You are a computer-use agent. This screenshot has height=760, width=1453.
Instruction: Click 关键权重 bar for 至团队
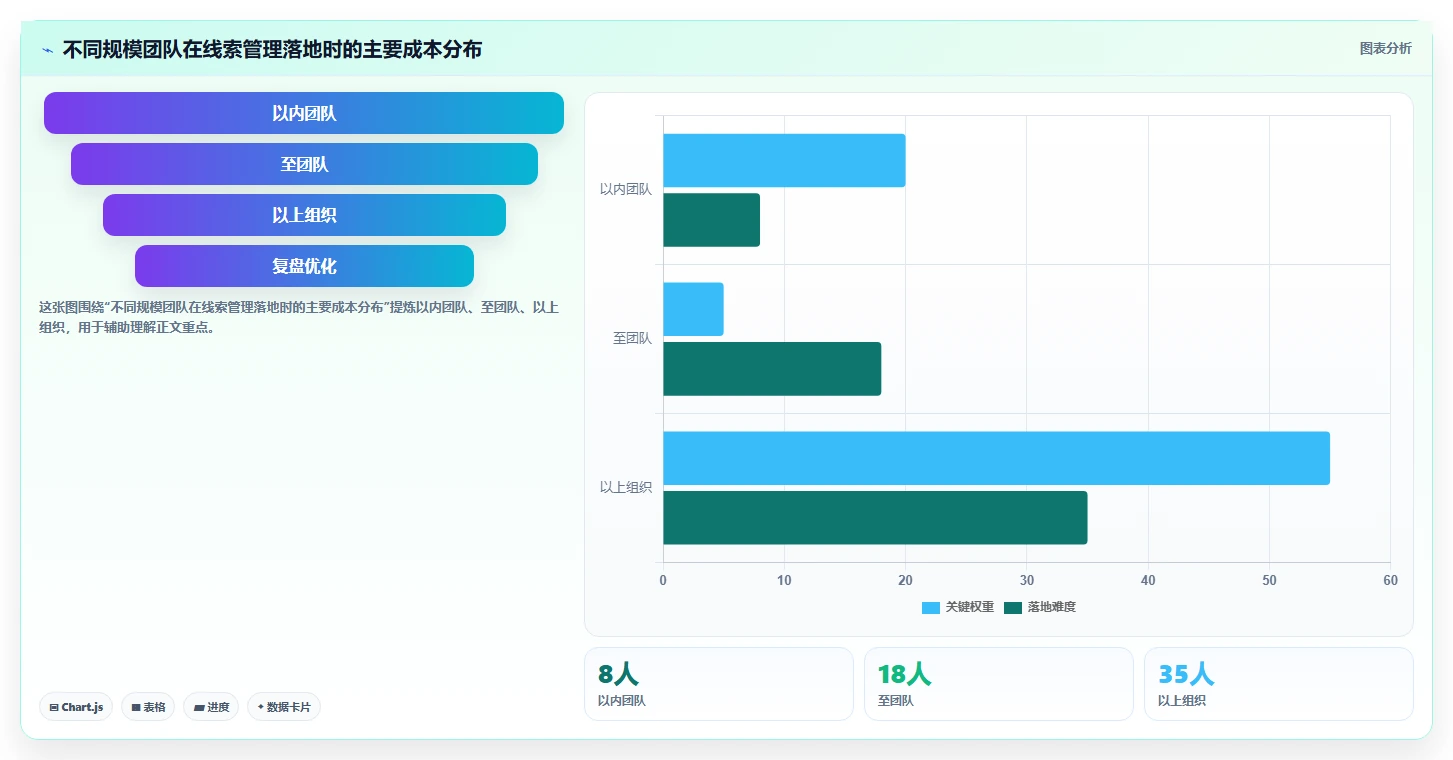(693, 309)
